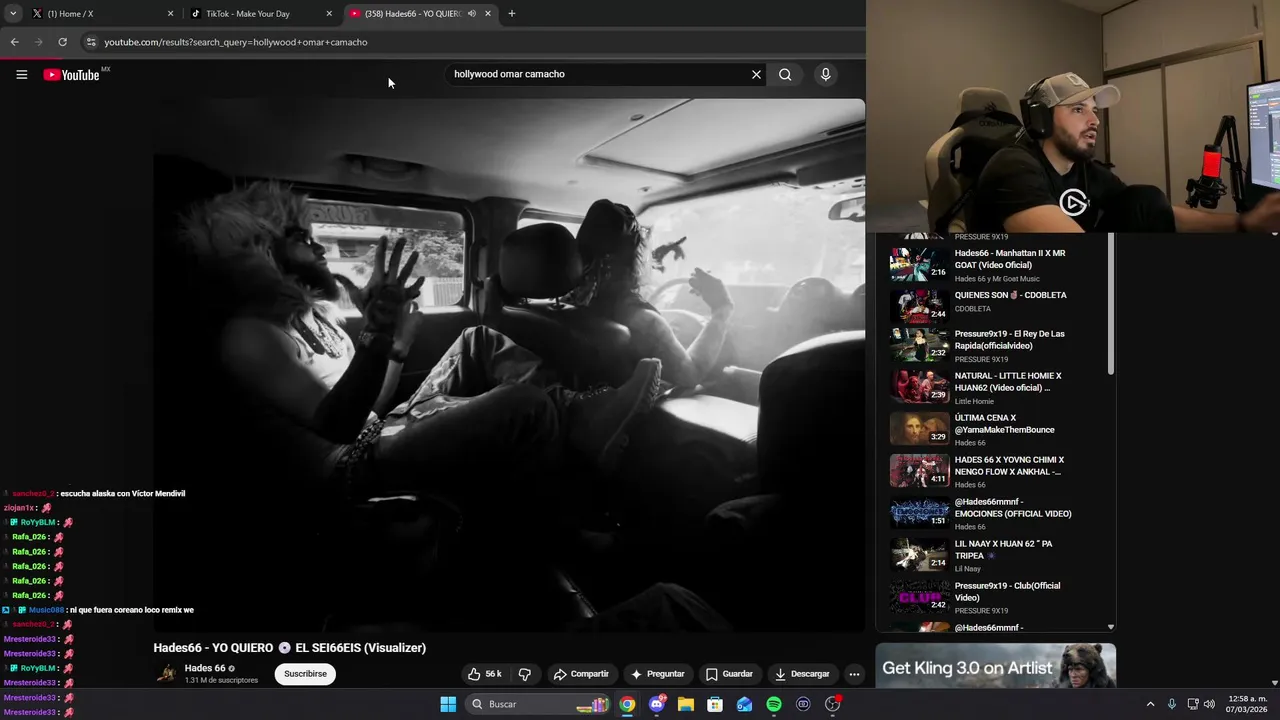Start voice search with microphone icon

(x=825, y=74)
